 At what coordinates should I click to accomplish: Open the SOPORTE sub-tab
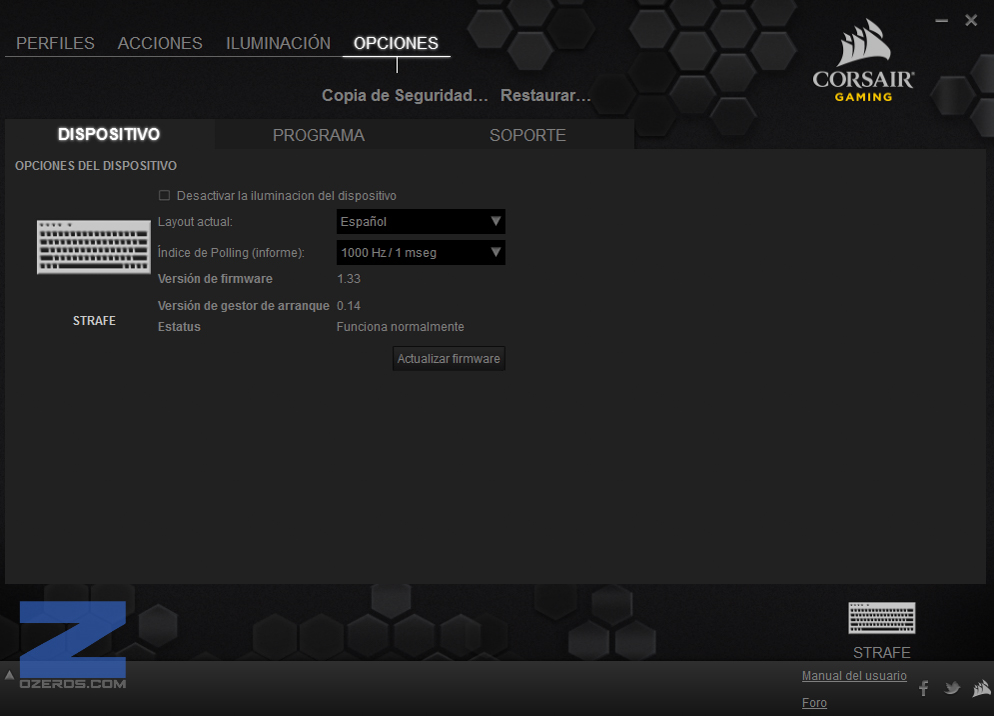(528, 135)
